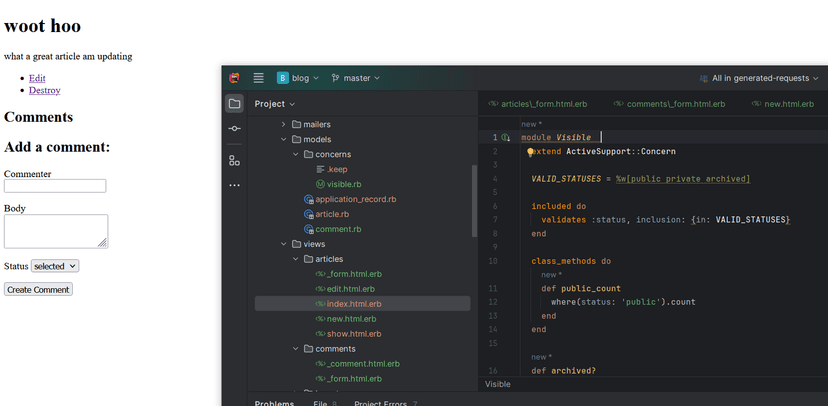Click the lightbulb quick-fix icon on line 2
The height and width of the screenshot is (406, 828).
531,152
